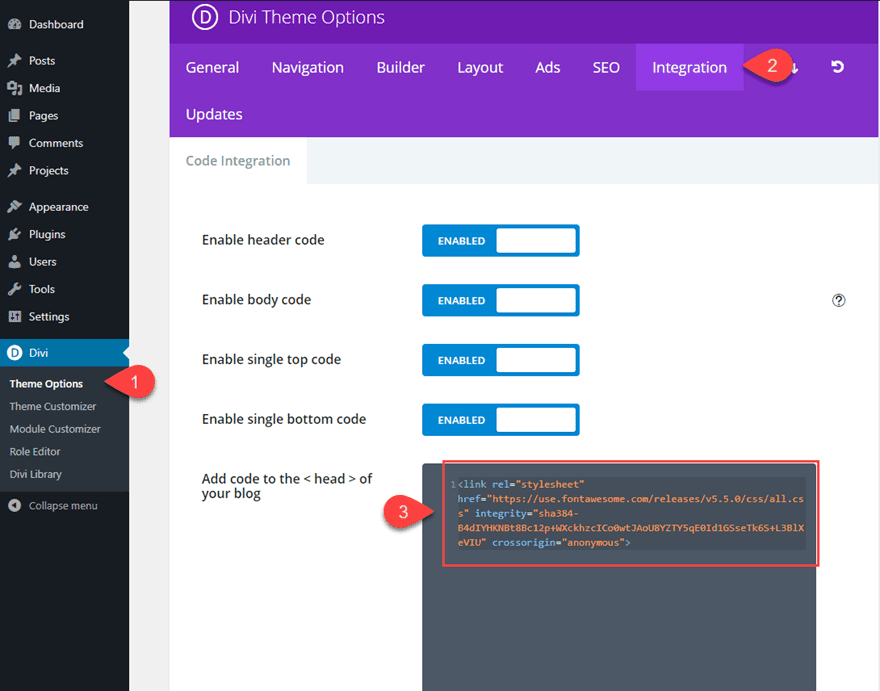Image resolution: width=880 pixels, height=691 pixels.
Task: Open the Pages menu item
Action: pyautogui.click(x=43, y=116)
